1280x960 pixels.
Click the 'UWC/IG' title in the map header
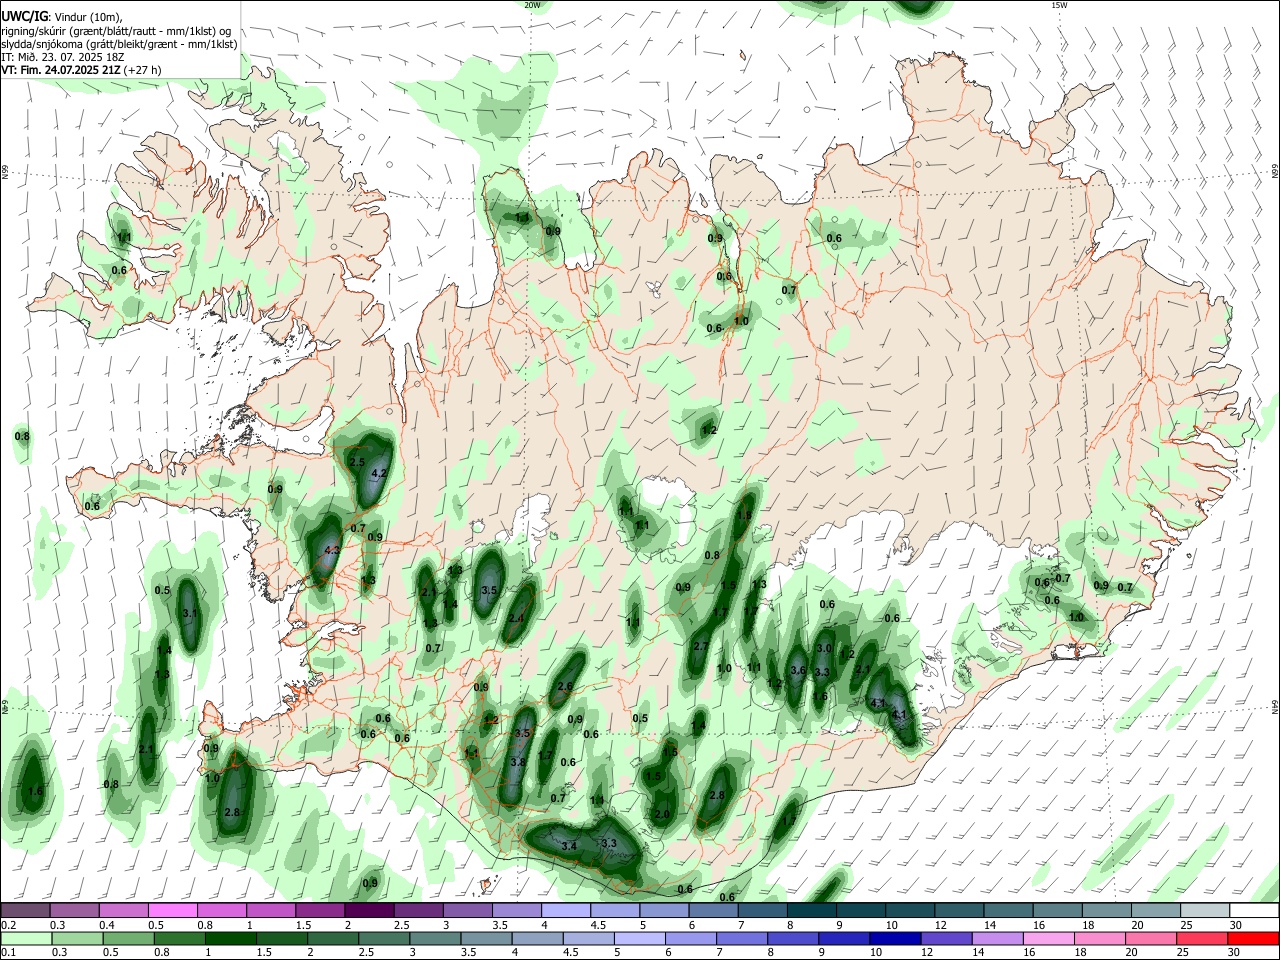point(25,16)
